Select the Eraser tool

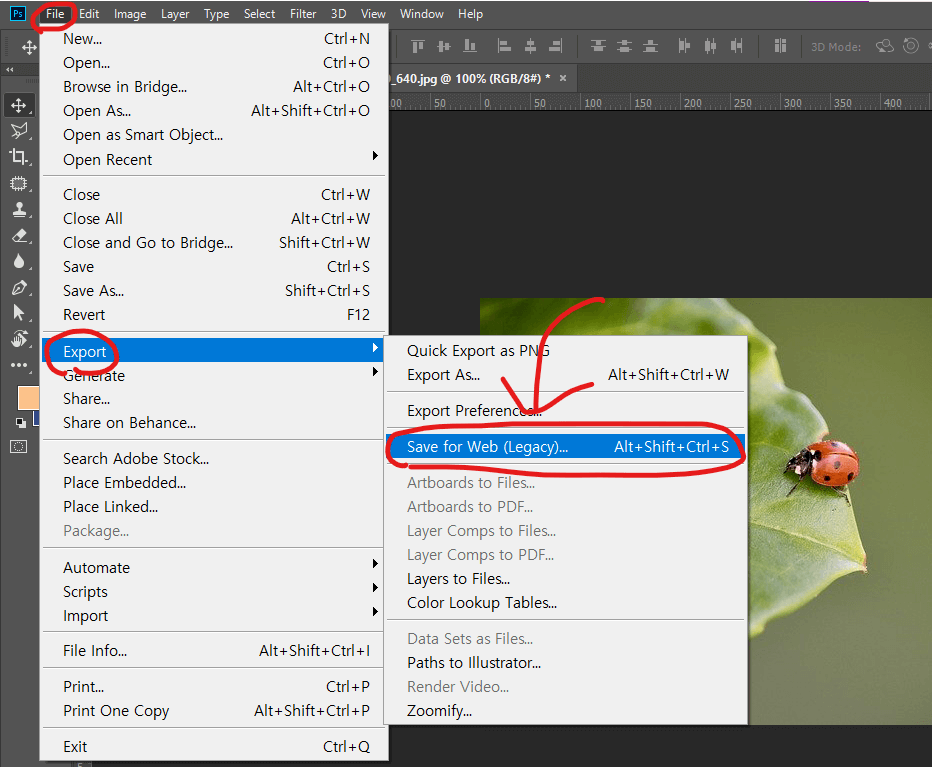pyautogui.click(x=18, y=236)
